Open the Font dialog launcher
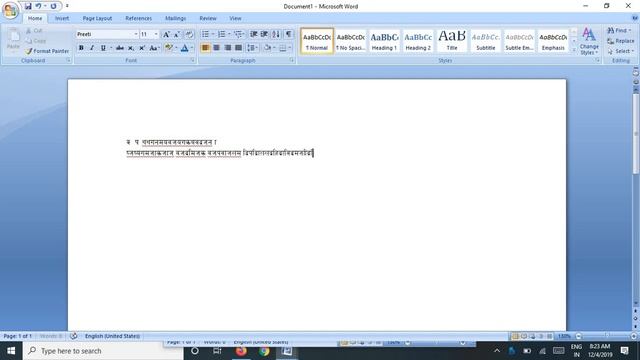This screenshot has width=640, height=360. pos(193,60)
